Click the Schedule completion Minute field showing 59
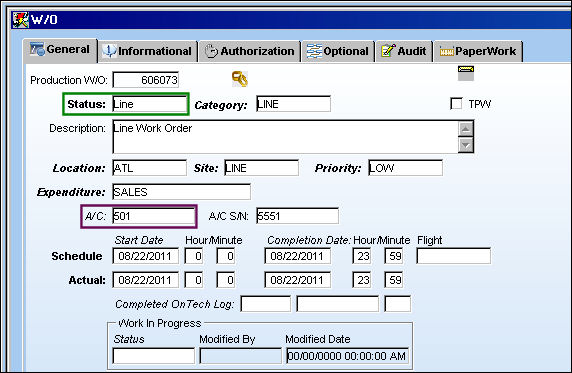Screen dimensions: 572x373 point(394,256)
